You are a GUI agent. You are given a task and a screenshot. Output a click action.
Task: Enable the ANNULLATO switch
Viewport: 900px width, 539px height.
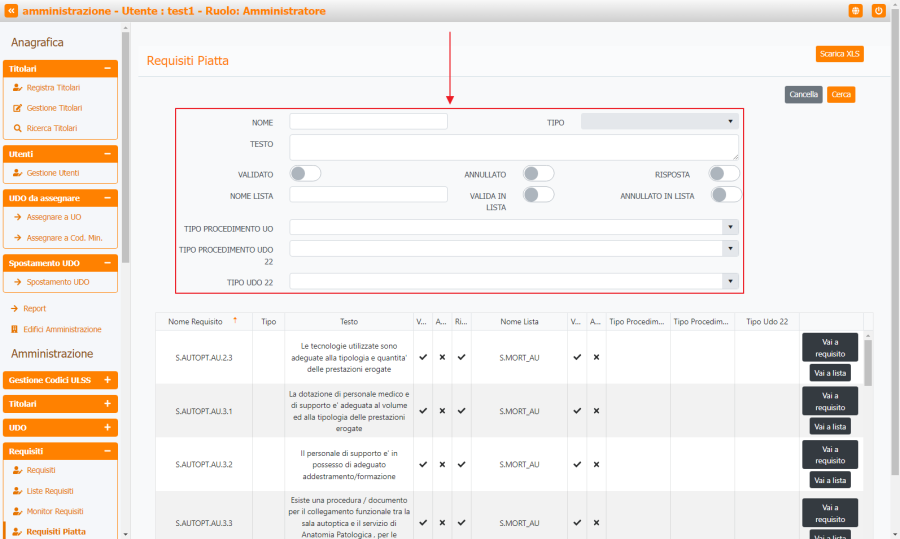(x=538, y=173)
